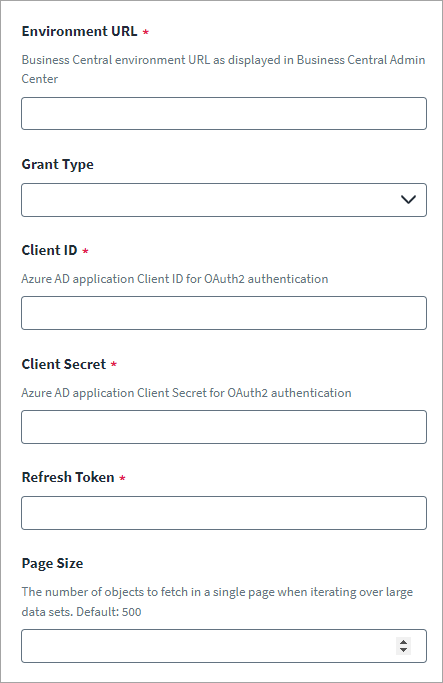
Task: Click the Page Size default 500 description
Action: (217, 602)
